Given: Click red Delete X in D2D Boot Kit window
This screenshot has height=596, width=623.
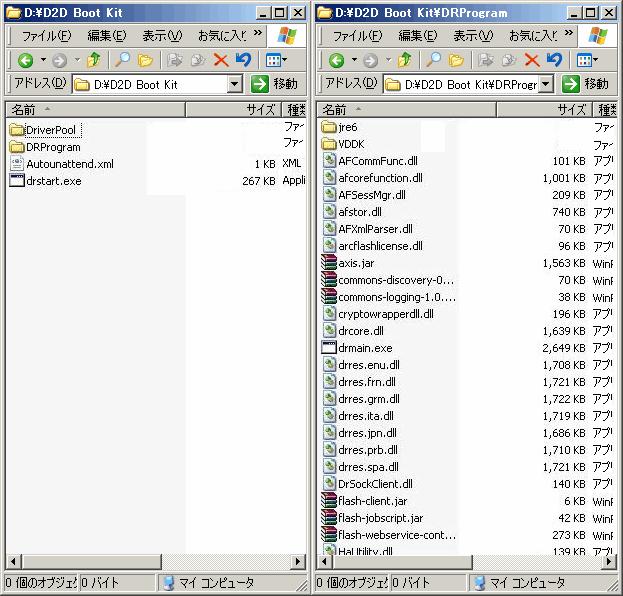Looking at the screenshot, I should 221,60.
